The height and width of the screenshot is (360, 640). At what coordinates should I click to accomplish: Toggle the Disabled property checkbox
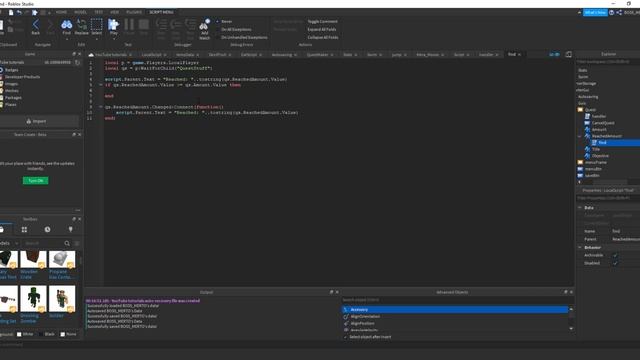pyautogui.click(x=615, y=263)
